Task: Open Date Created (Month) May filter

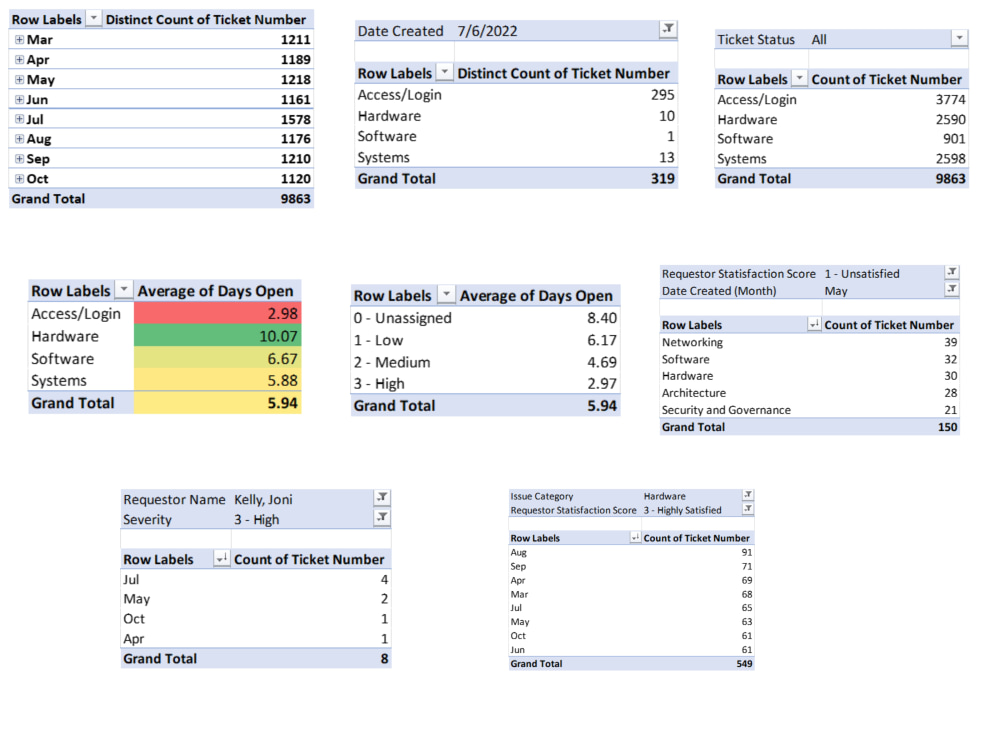Action: point(952,290)
